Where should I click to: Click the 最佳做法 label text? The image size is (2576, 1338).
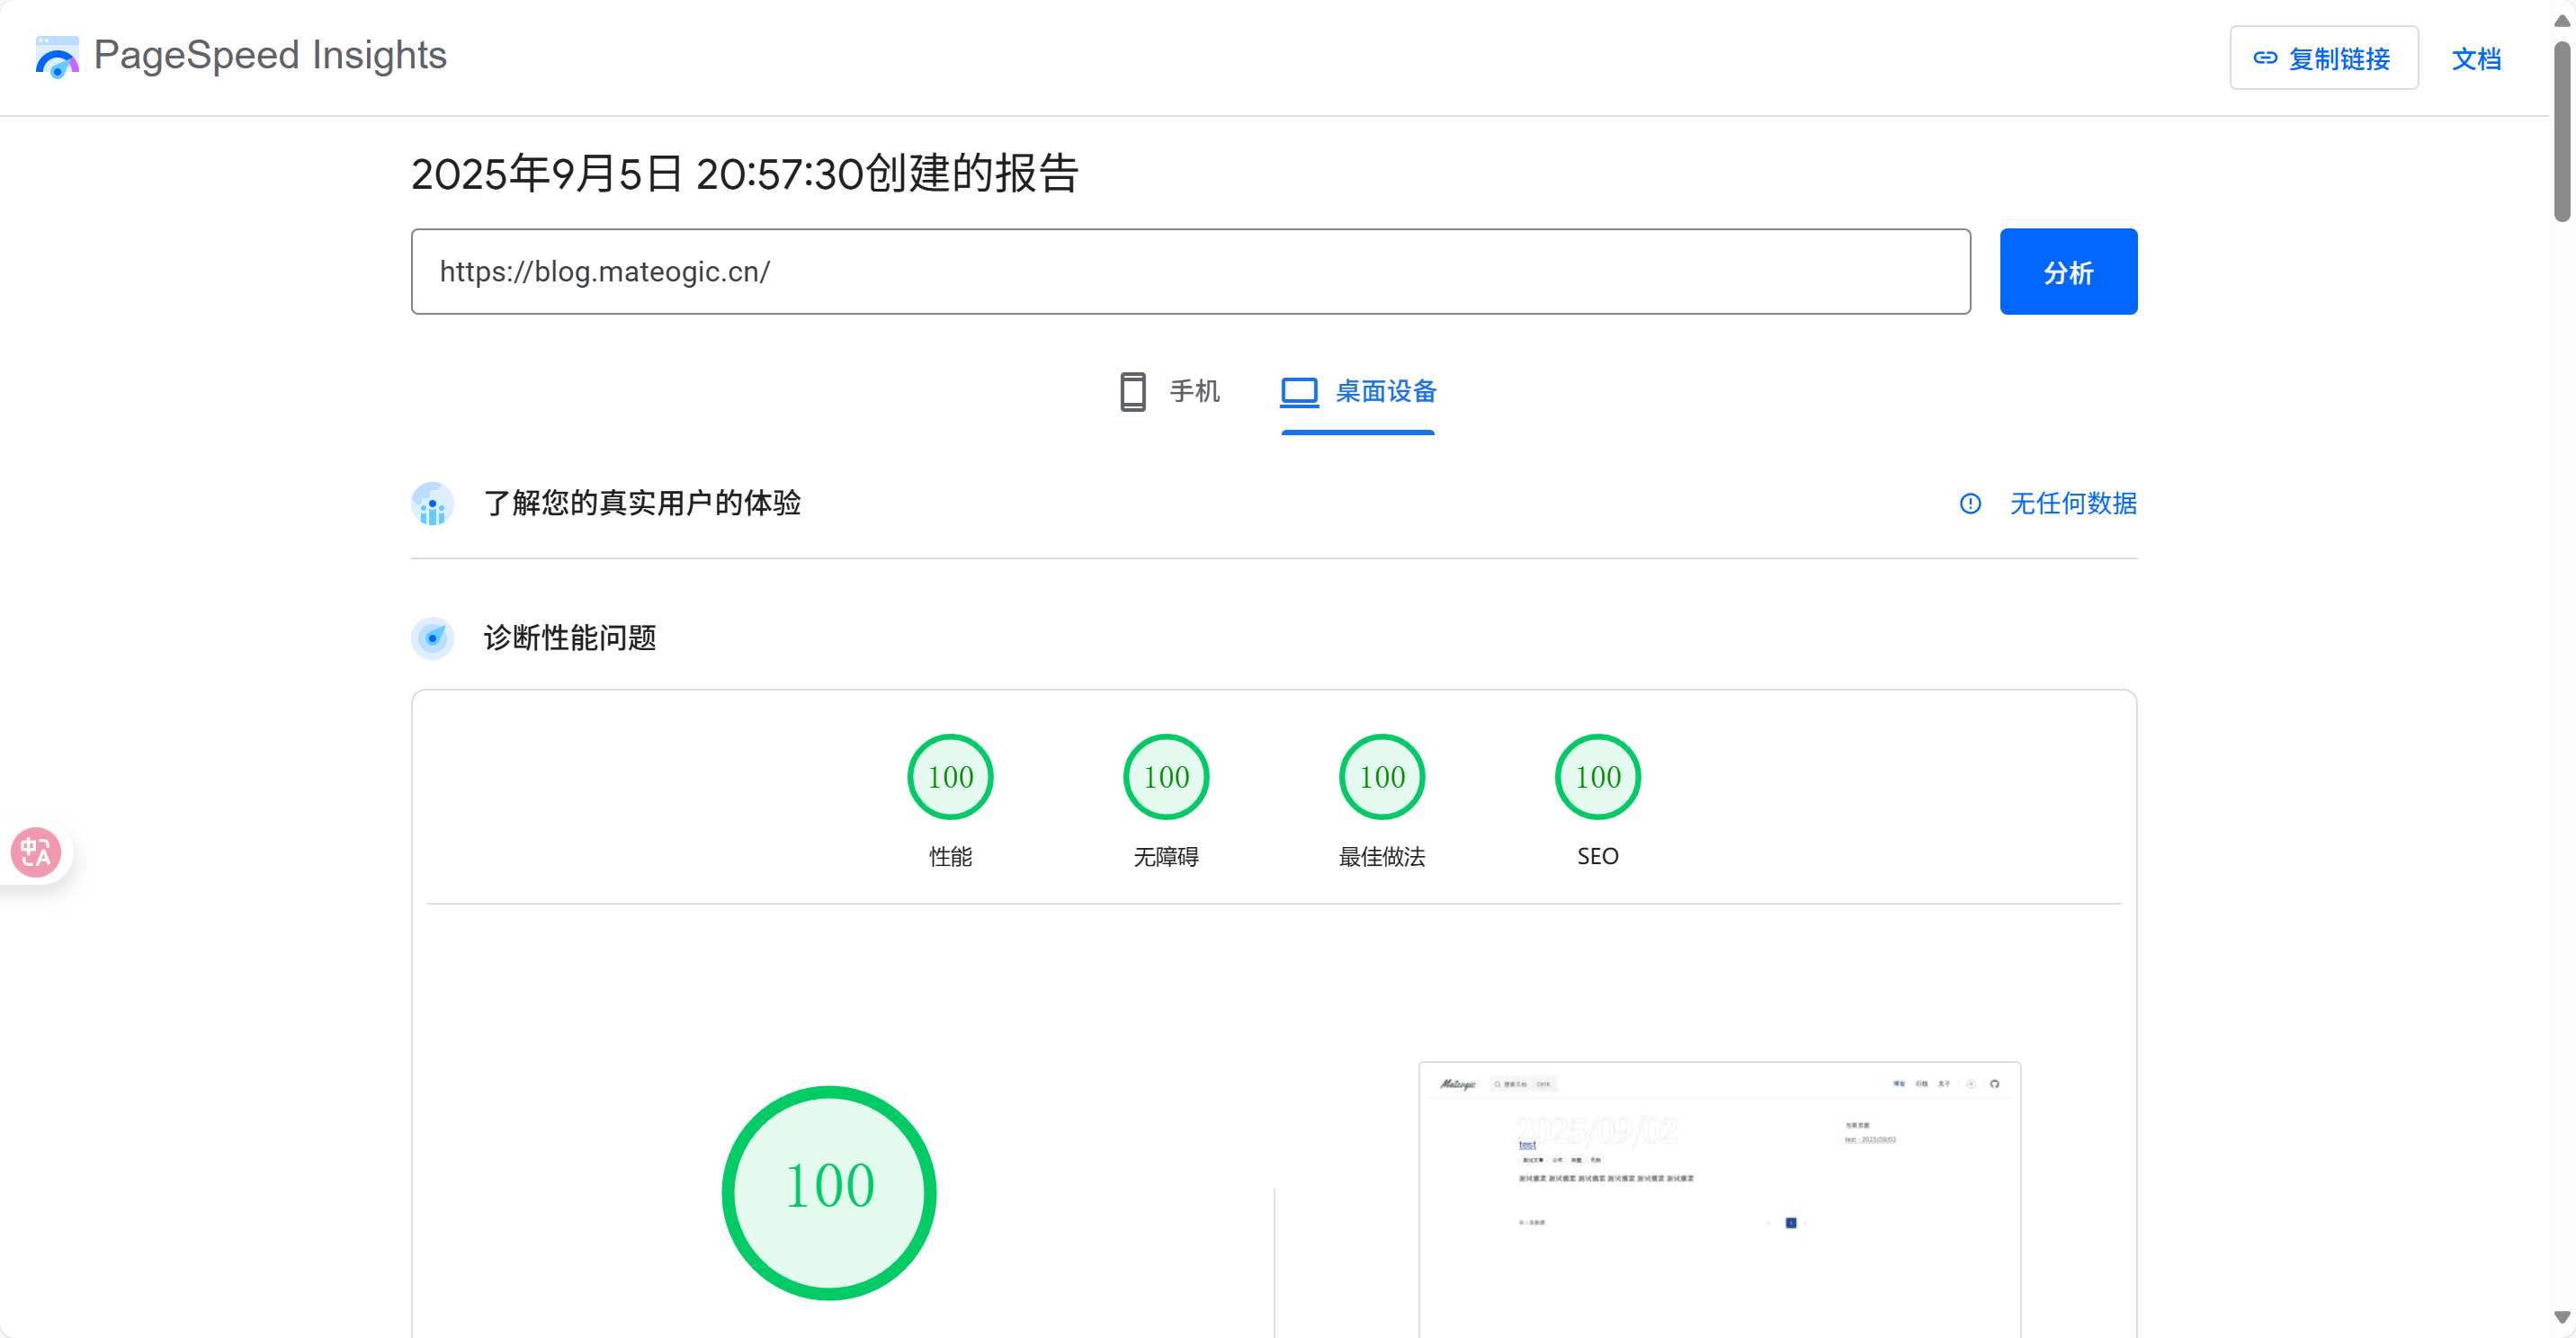[x=1381, y=856]
